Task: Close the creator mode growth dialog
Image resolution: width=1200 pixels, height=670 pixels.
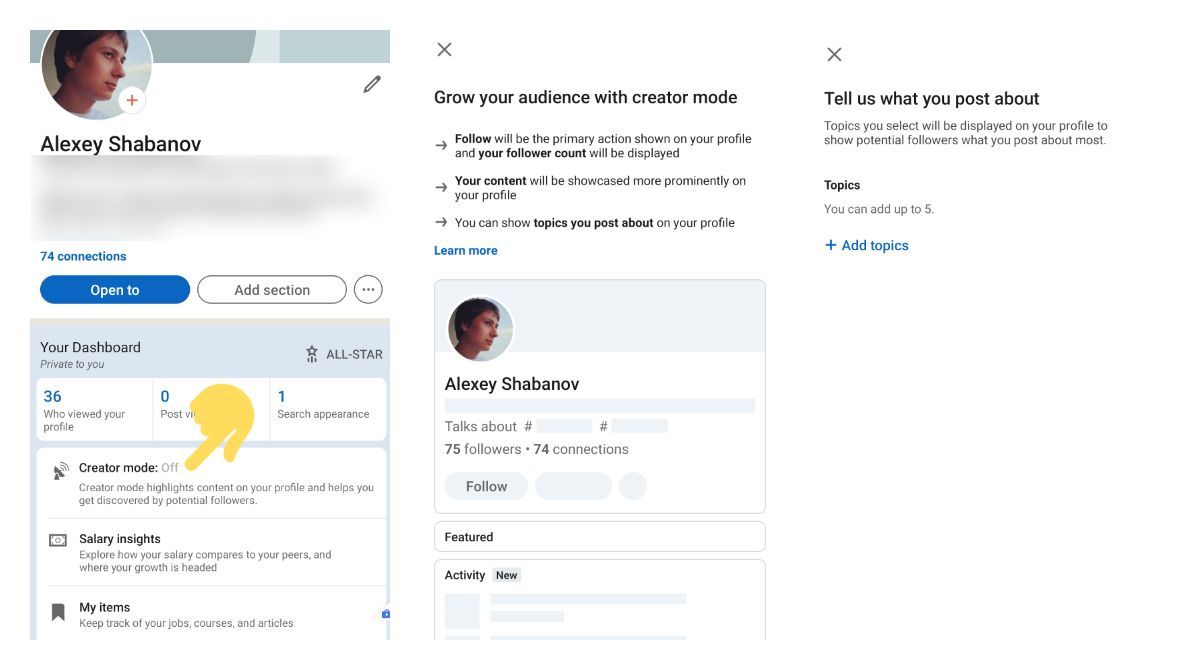Action: tap(444, 48)
